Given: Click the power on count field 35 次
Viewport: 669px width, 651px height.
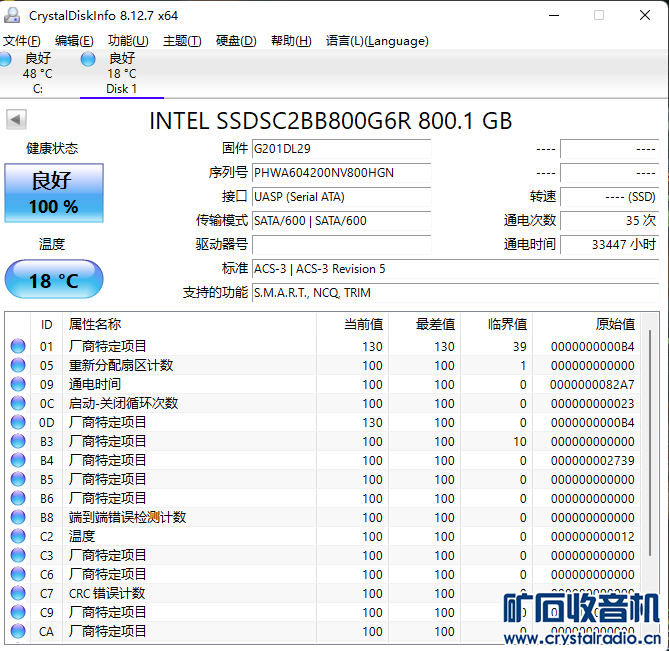Looking at the screenshot, I should pyautogui.click(x=610, y=221).
